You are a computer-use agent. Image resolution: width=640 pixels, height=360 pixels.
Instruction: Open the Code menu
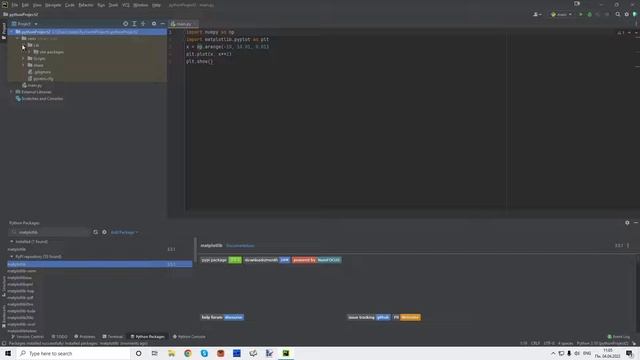pyautogui.click(x=70, y=5)
